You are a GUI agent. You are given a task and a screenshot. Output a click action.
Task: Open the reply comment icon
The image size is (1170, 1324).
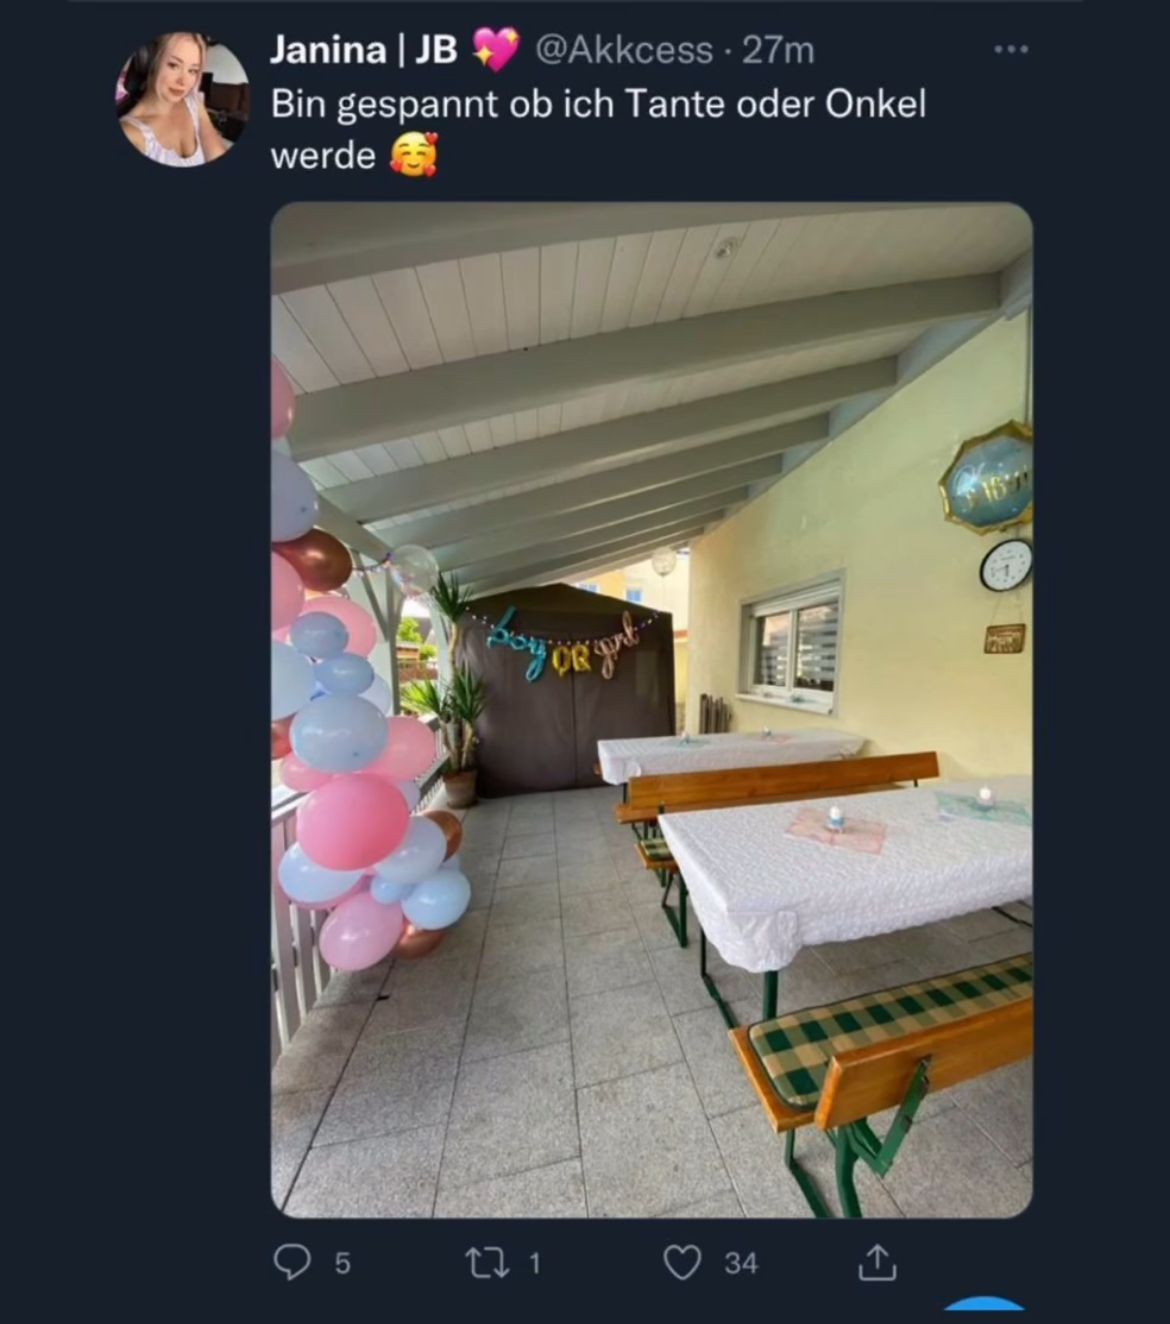[x=291, y=1263]
